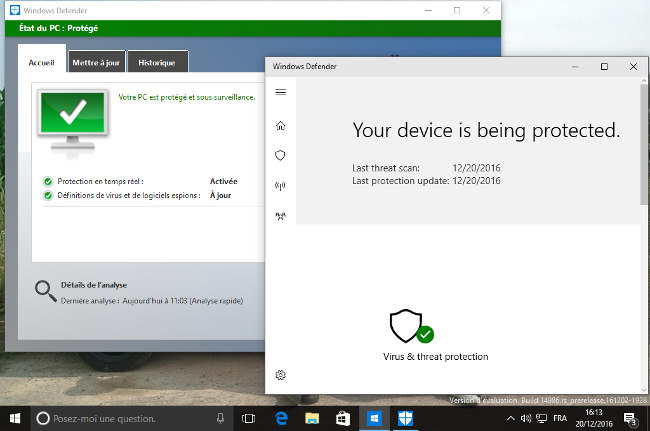The image size is (650, 431).
Task: Switch to the blue Windows app on the taskbar
Action: pos(374,419)
